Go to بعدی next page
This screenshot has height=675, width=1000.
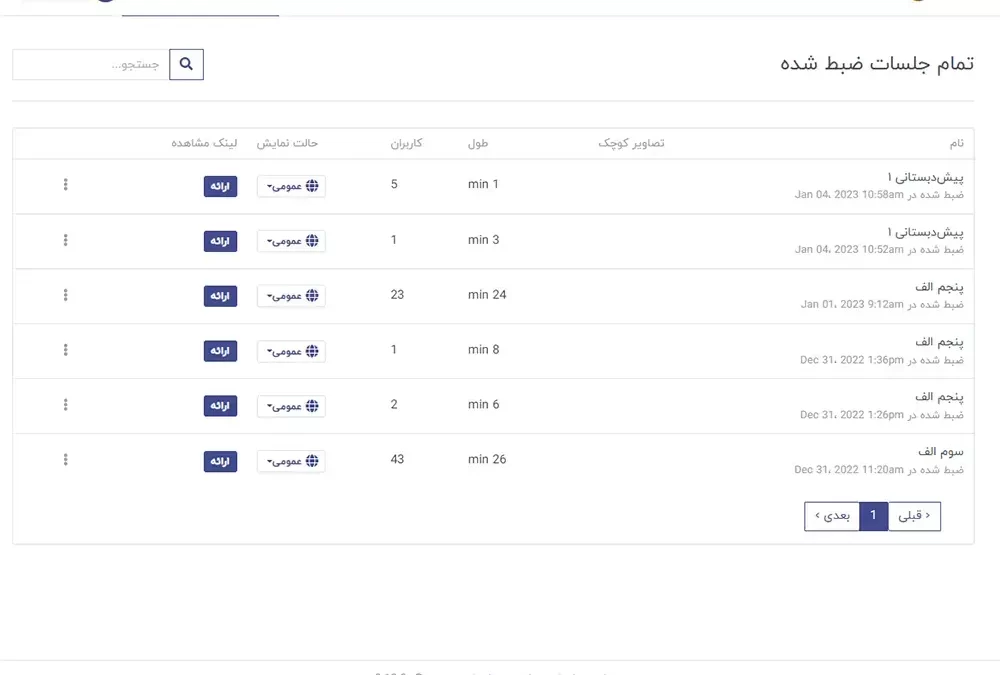click(832, 516)
